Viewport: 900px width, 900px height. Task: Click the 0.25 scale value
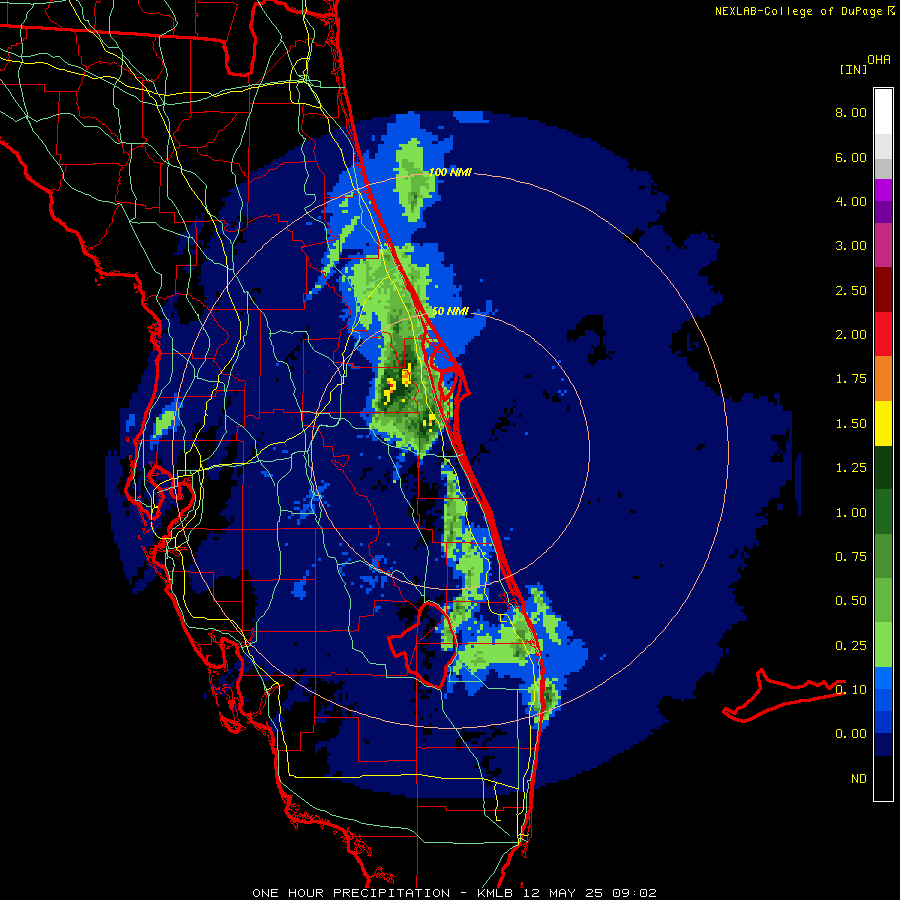(851, 646)
